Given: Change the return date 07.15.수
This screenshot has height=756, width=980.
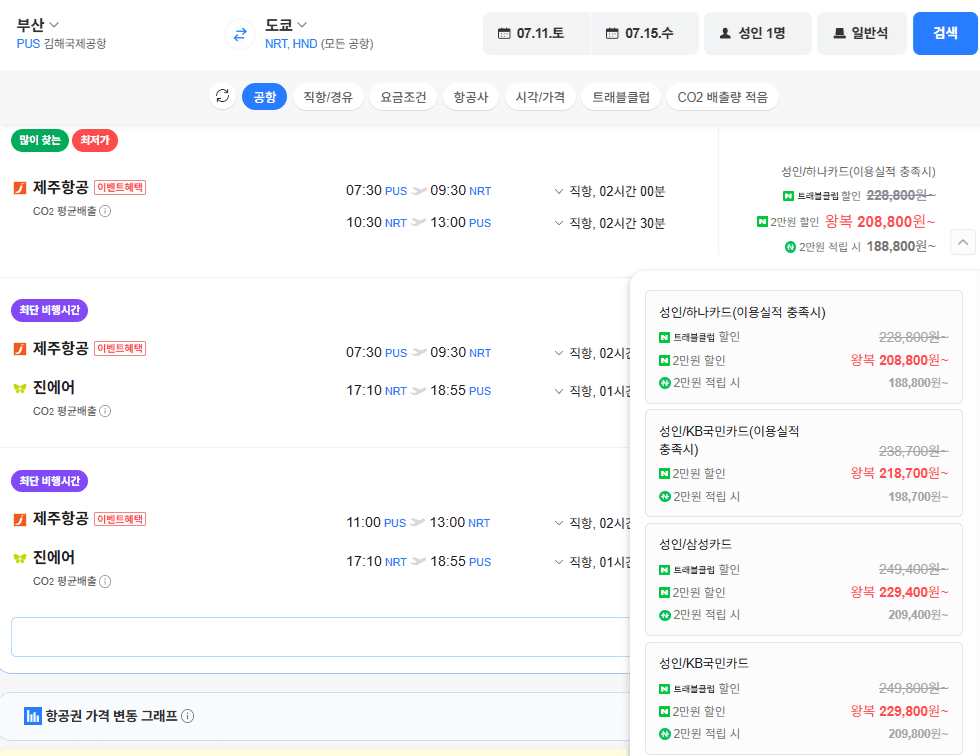Looking at the screenshot, I should pyautogui.click(x=644, y=33).
